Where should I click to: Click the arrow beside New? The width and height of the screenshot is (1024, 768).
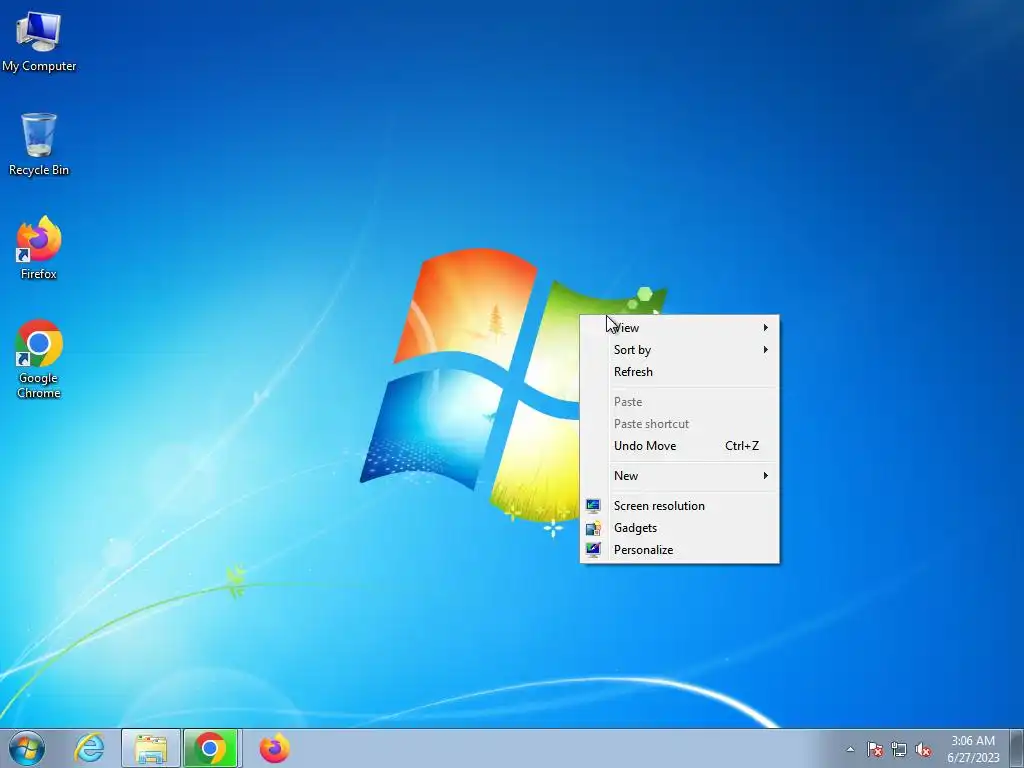[x=765, y=476]
